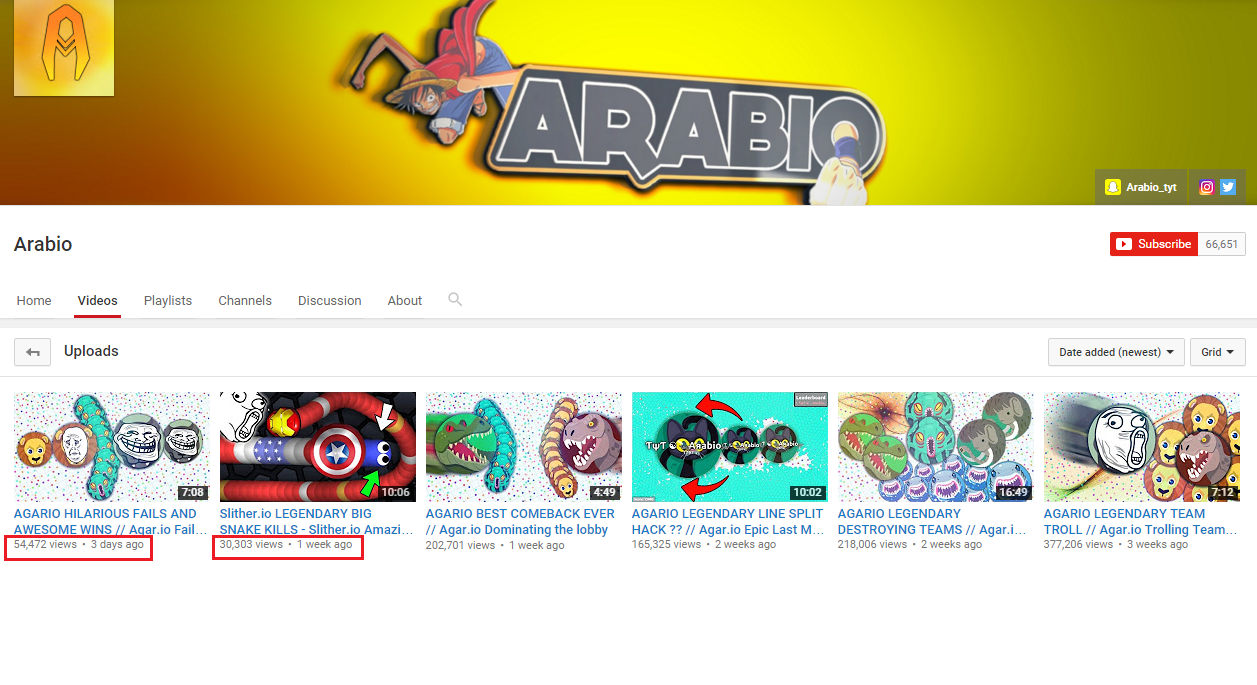Viewport: 1257px width, 685px height.
Task: Click the AGARIO LEGENDARY LINE SPLIT HACK title
Action: point(728,522)
